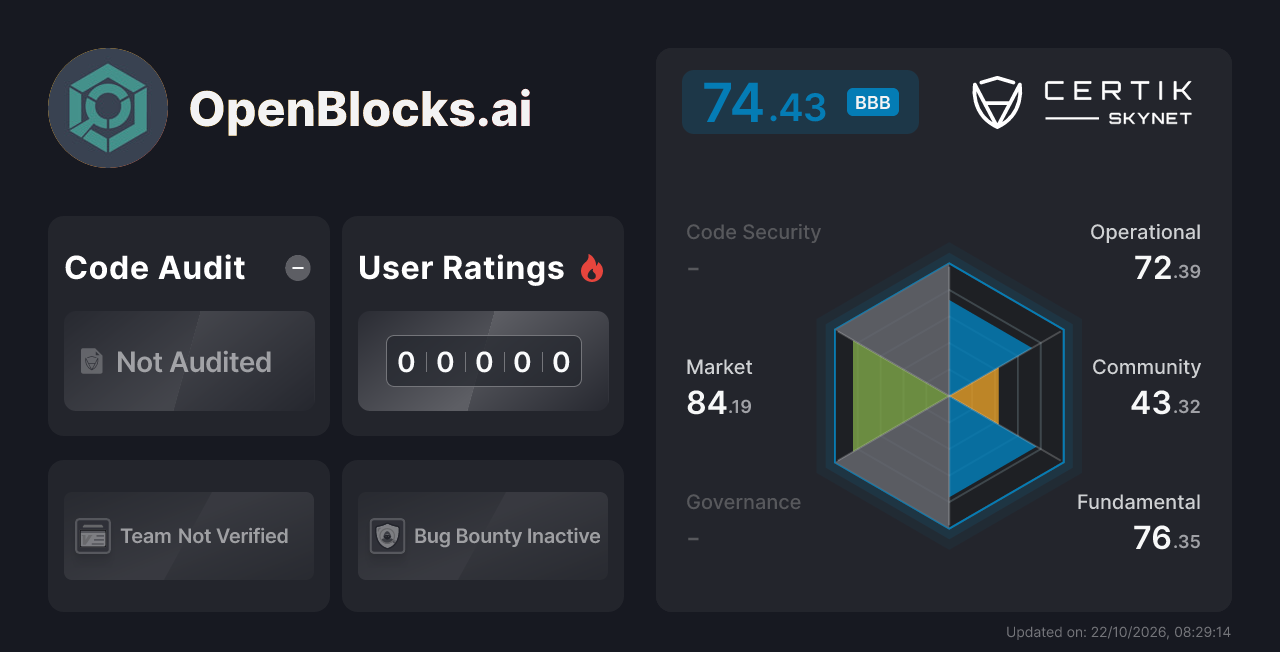
Task: Click the green Market segment in radar chart
Action: pos(885,395)
